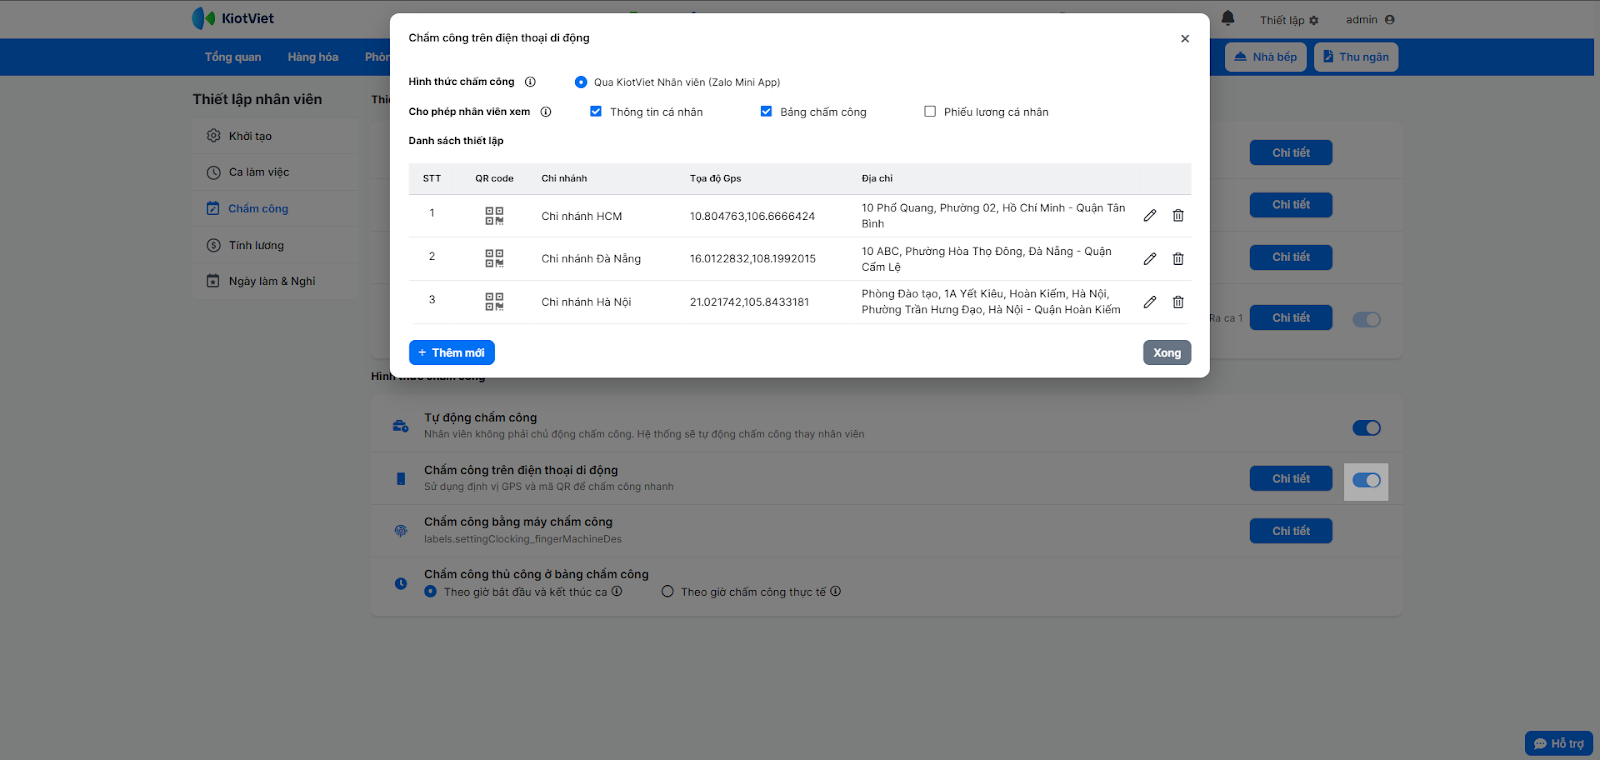Click the Thêm mới button

point(452,353)
